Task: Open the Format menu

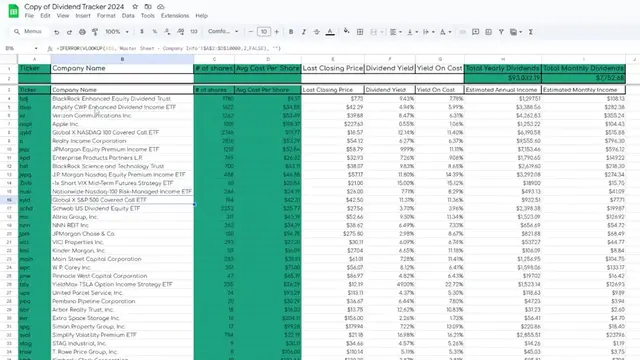Action: click(x=106, y=16)
